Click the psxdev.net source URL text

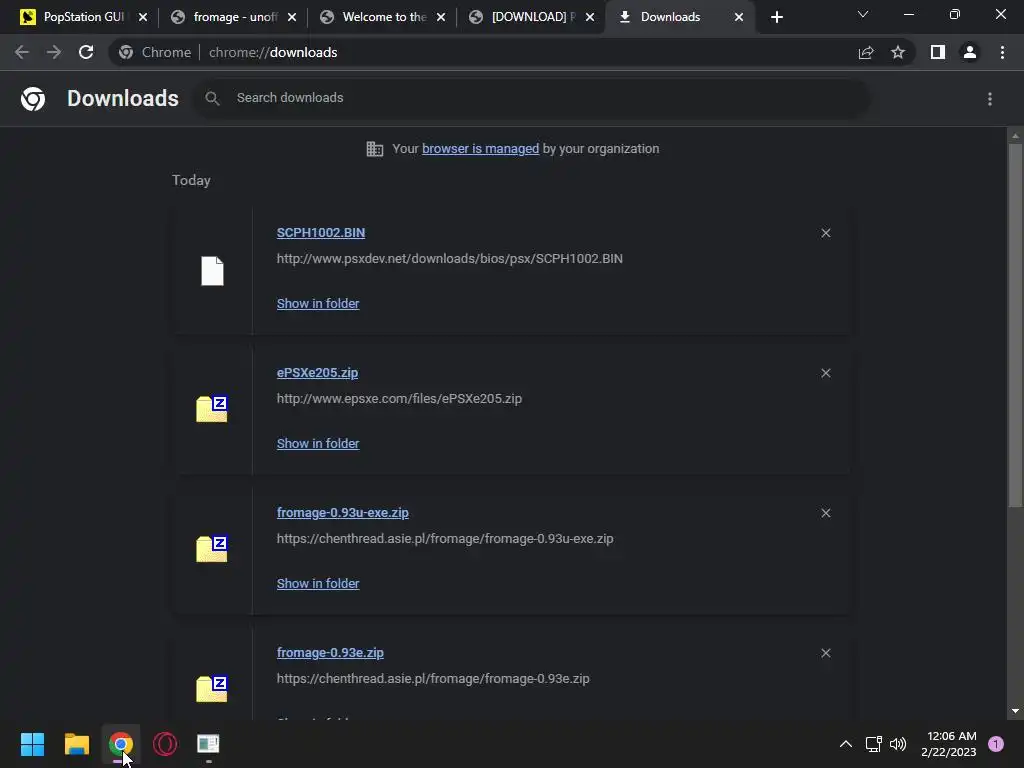449,259
